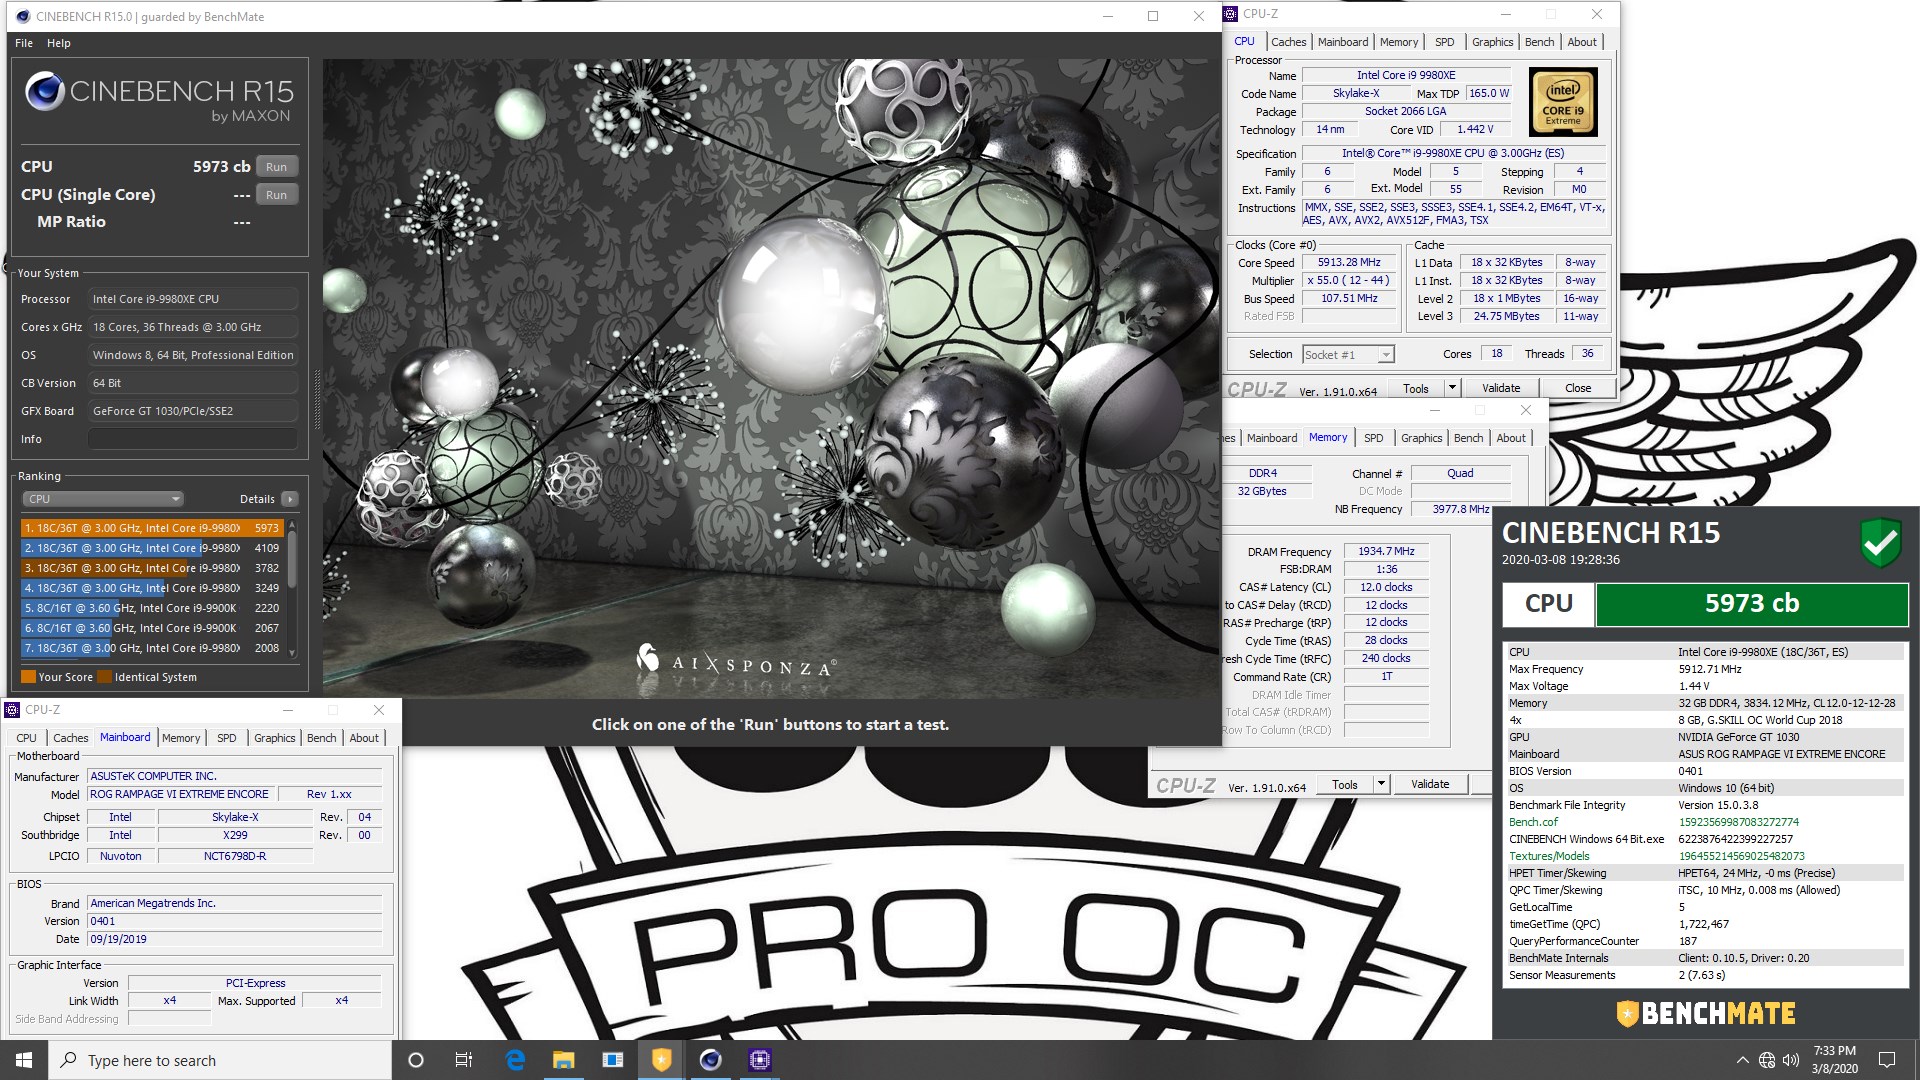Click the Intel Core i9 Extreme badge
Image resolution: width=1920 pixels, height=1080 pixels.
click(1563, 102)
